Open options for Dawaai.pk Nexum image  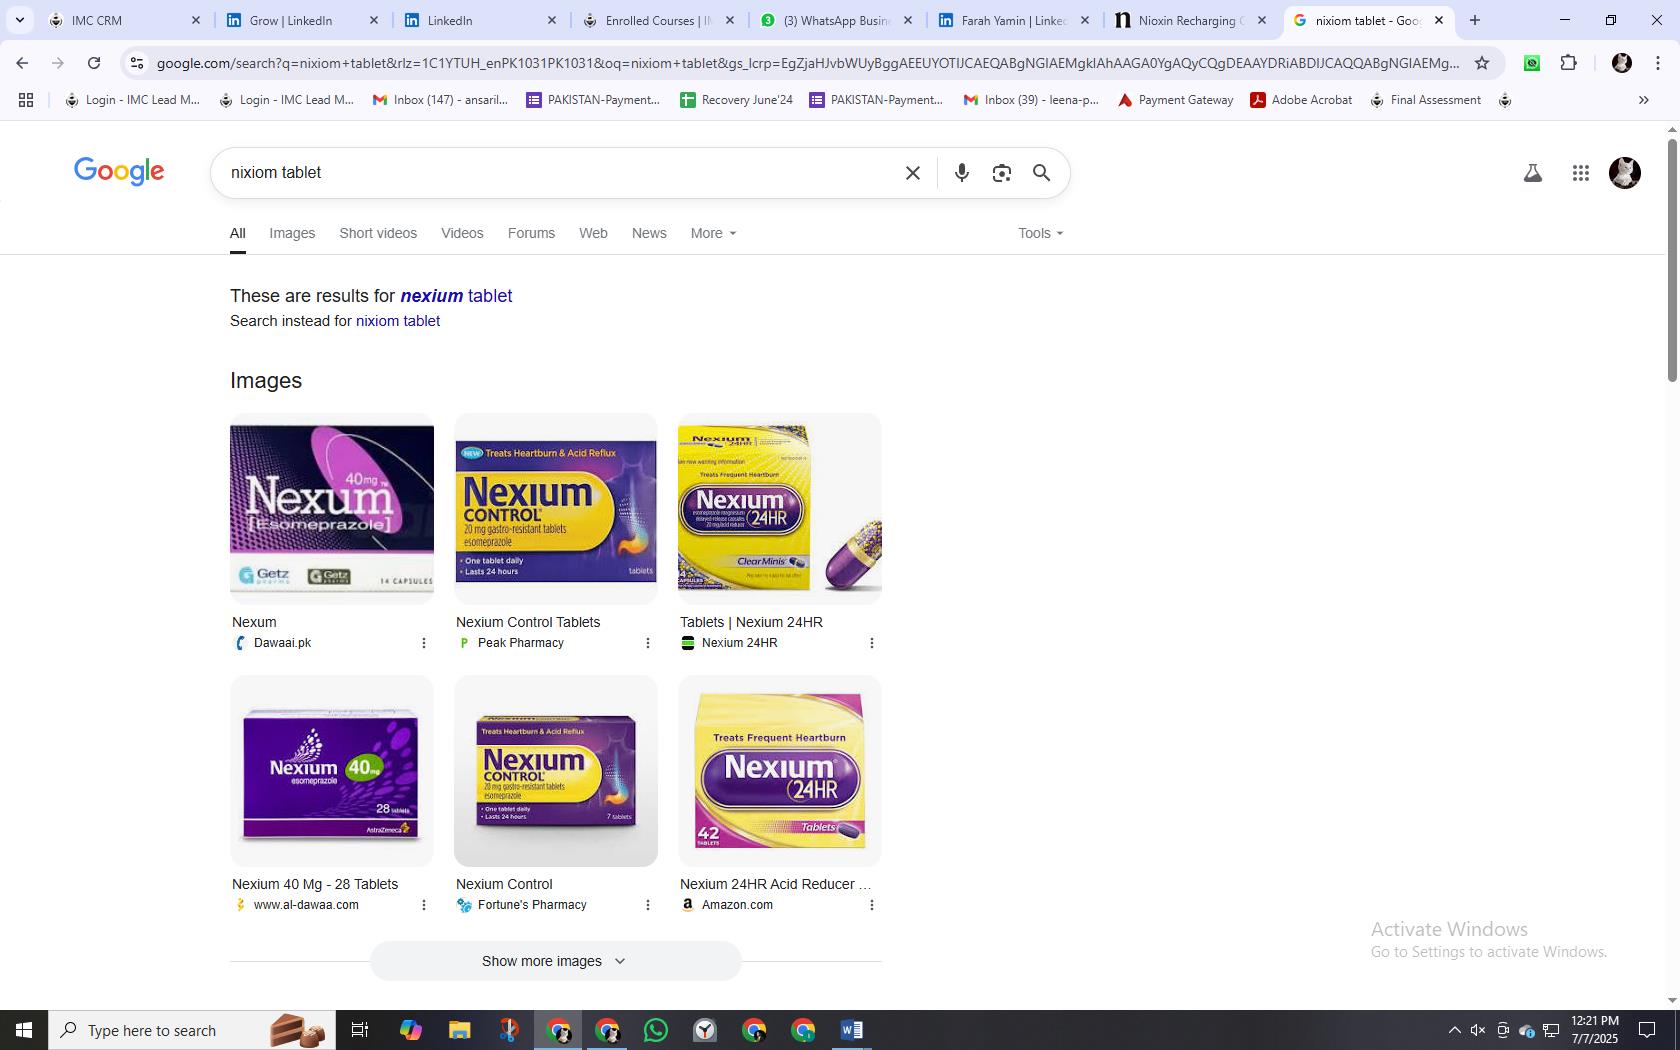(423, 643)
